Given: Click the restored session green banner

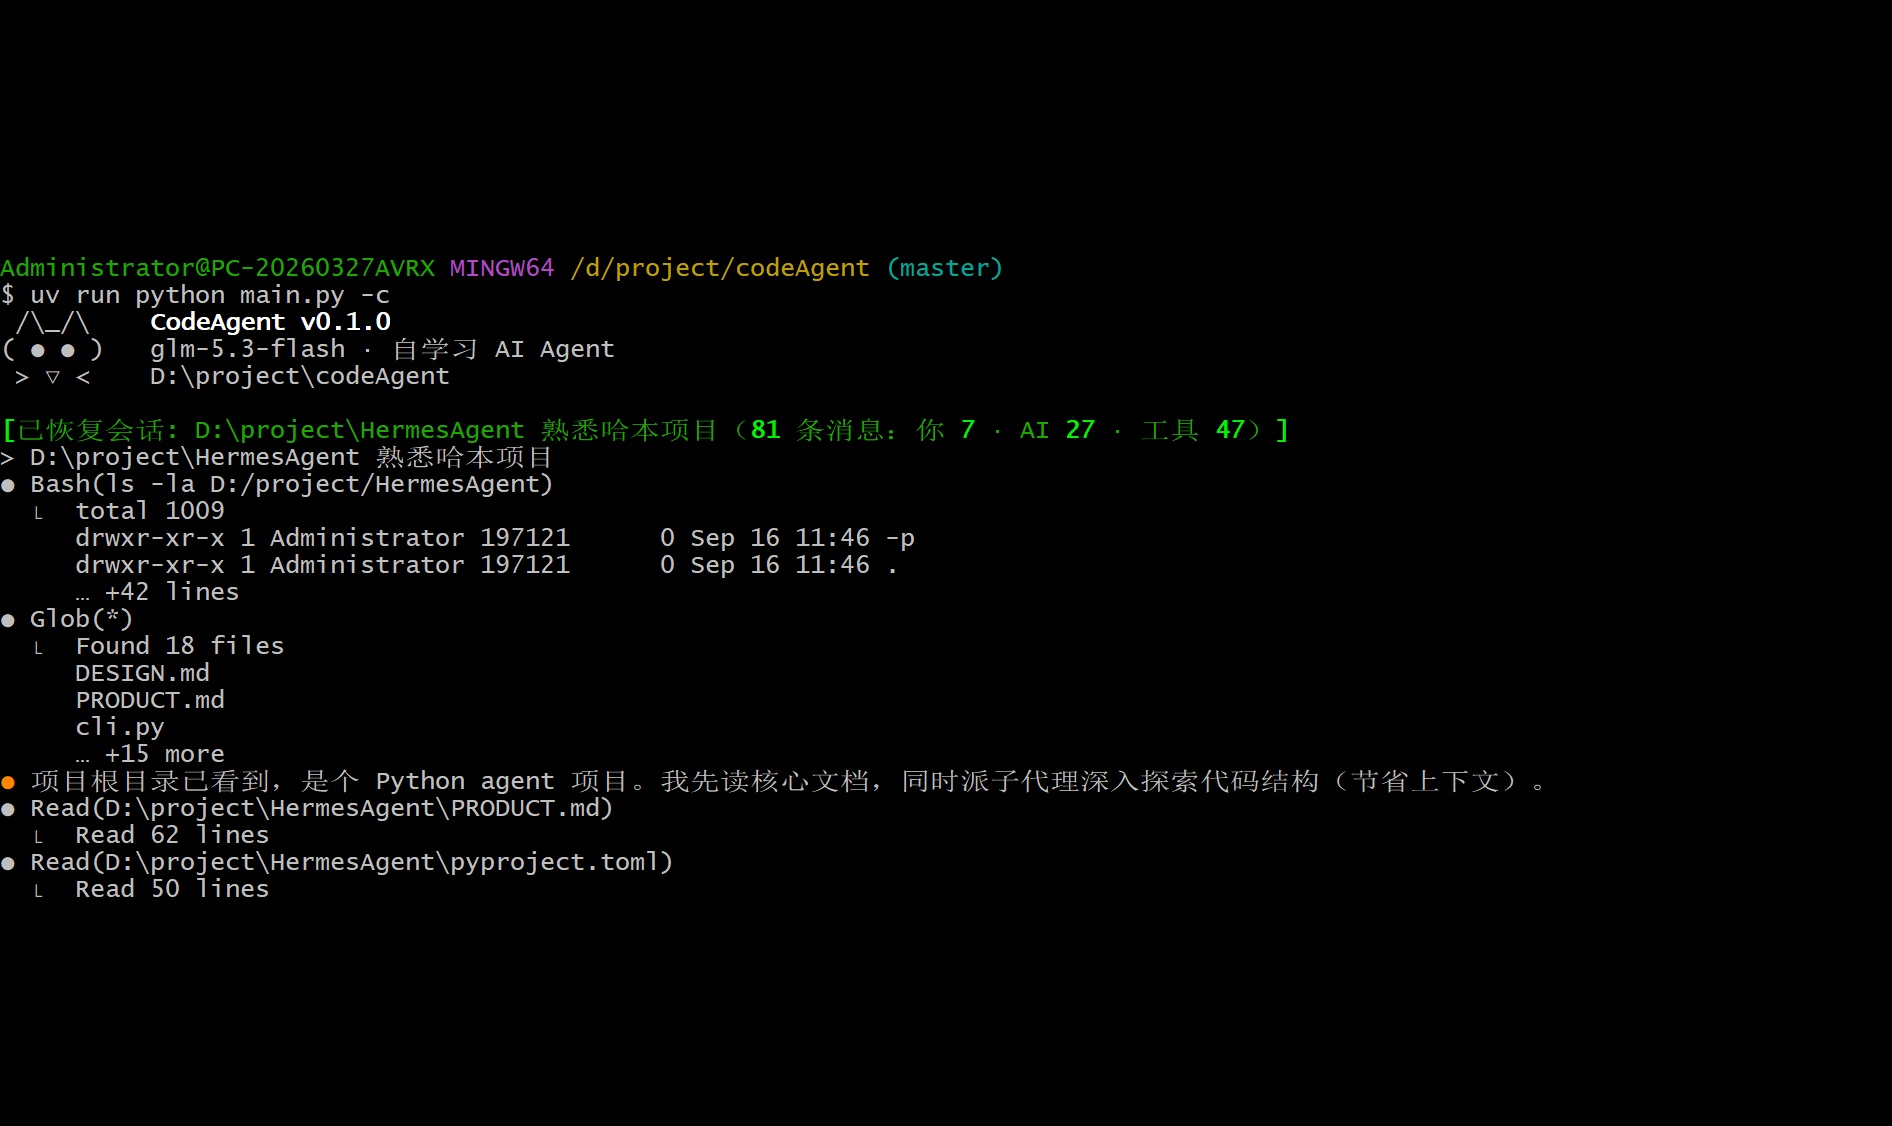Looking at the screenshot, I should coord(646,430).
